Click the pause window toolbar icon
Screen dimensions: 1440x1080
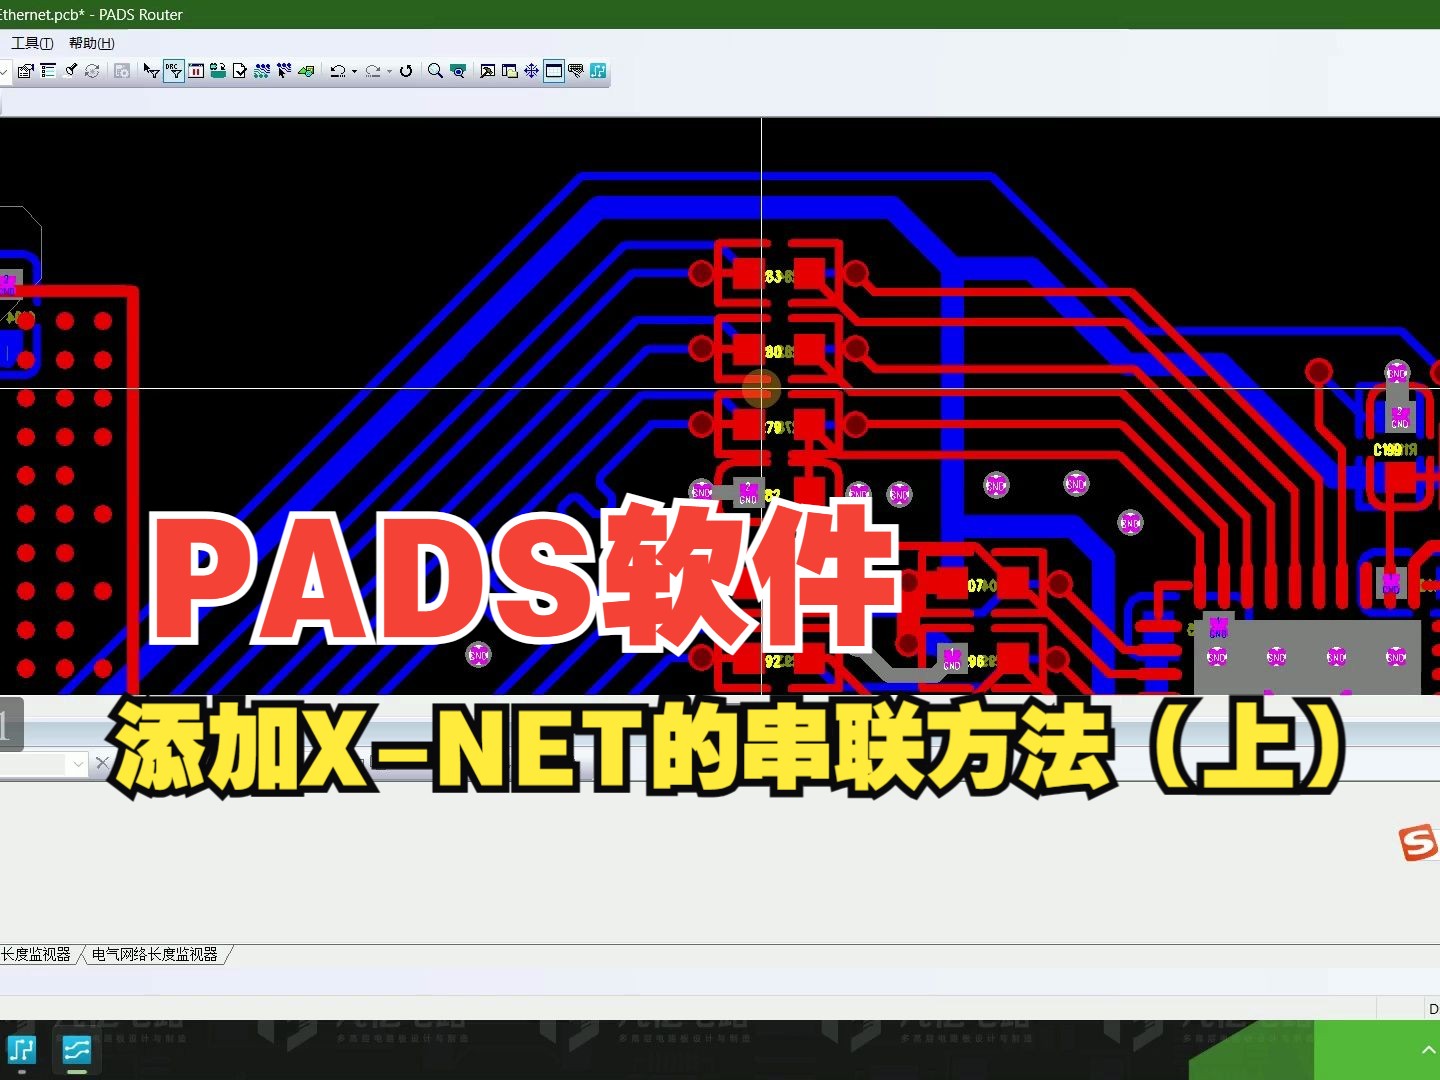[196, 71]
